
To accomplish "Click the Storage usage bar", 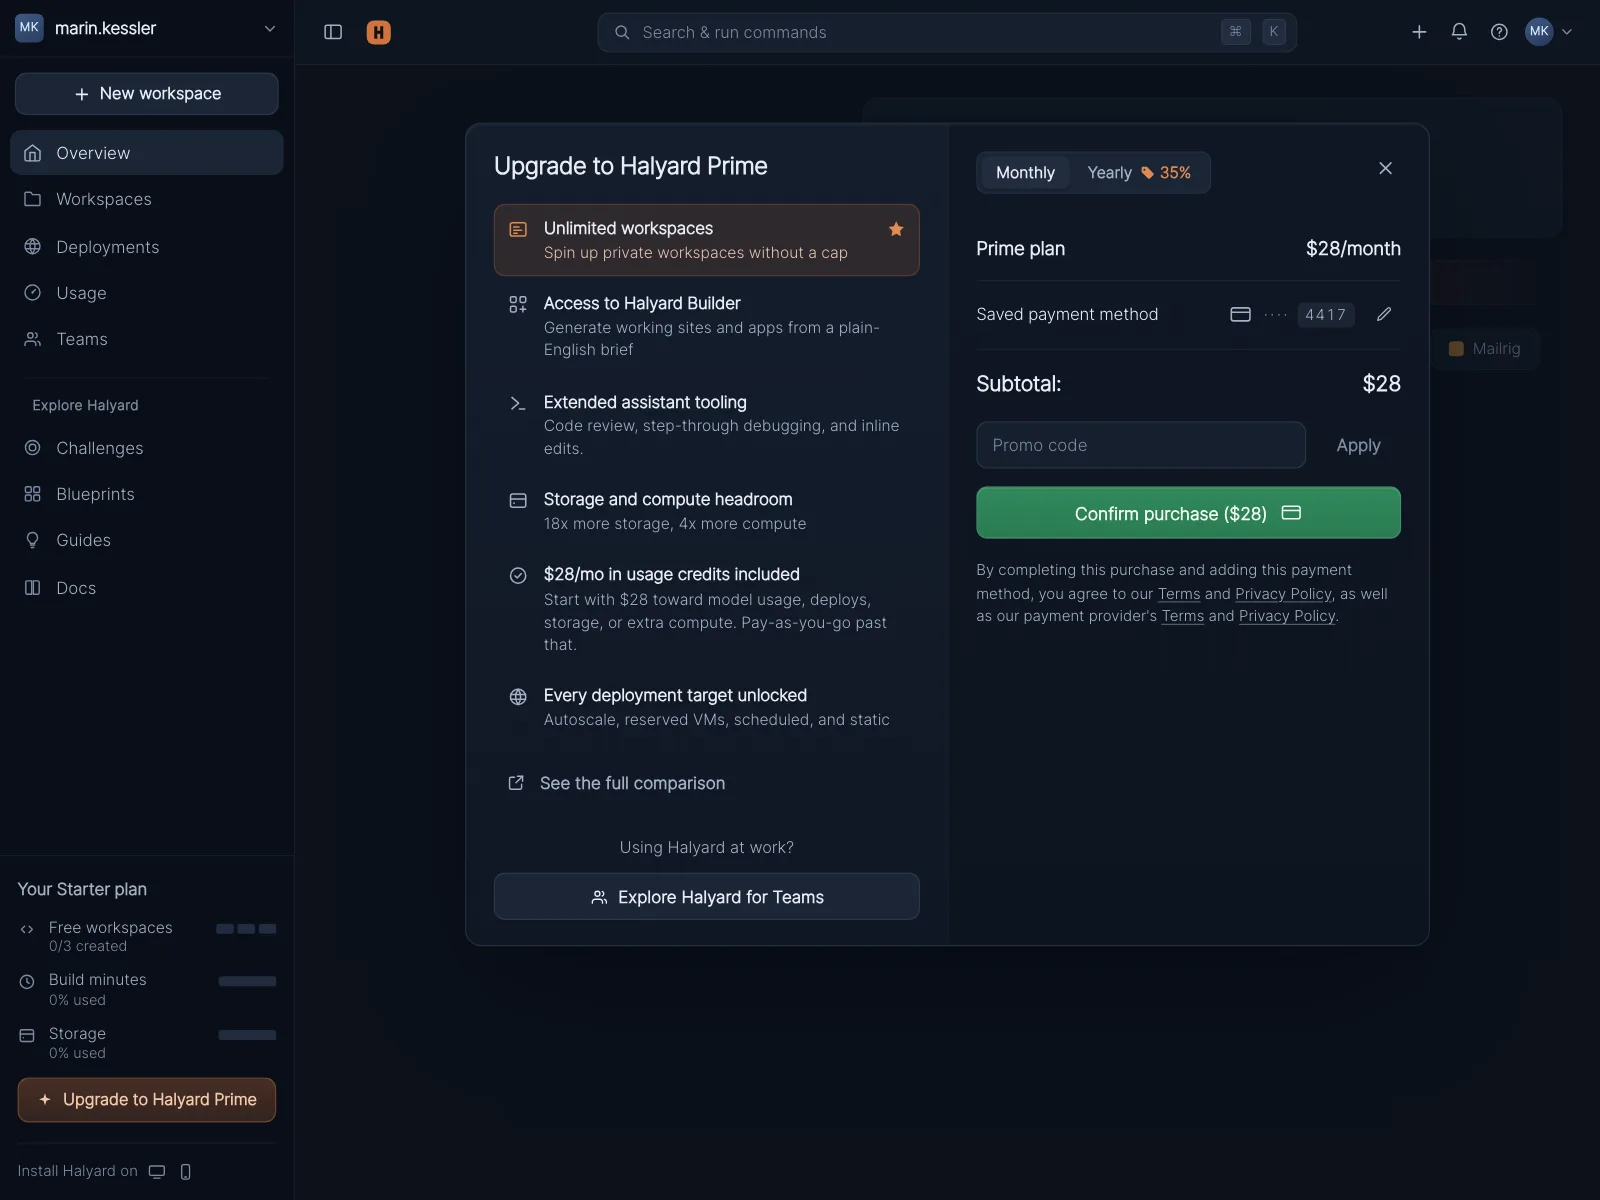I will click(x=247, y=1035).
